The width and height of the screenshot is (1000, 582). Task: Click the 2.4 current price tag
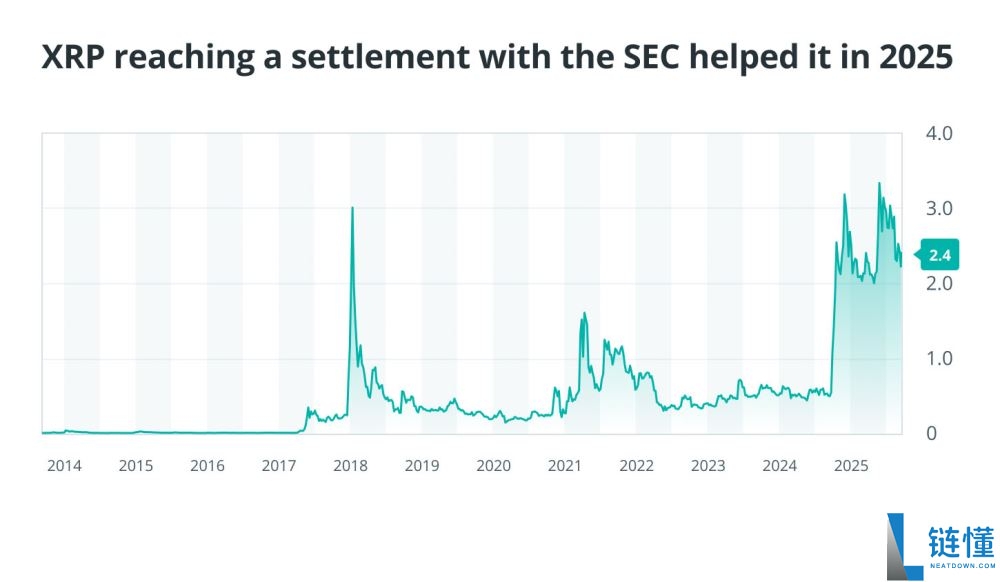pyautogui.click(x=939, y=256)
